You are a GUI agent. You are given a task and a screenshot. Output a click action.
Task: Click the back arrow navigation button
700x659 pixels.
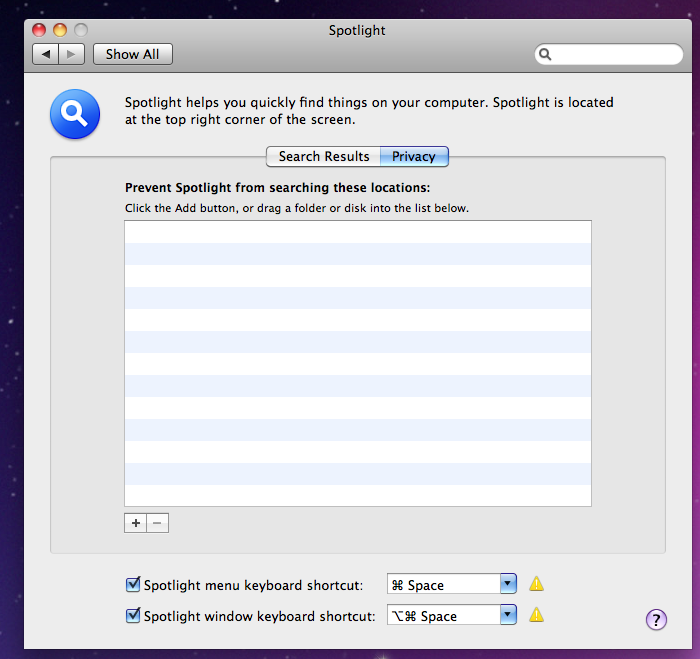coord(46,54)
